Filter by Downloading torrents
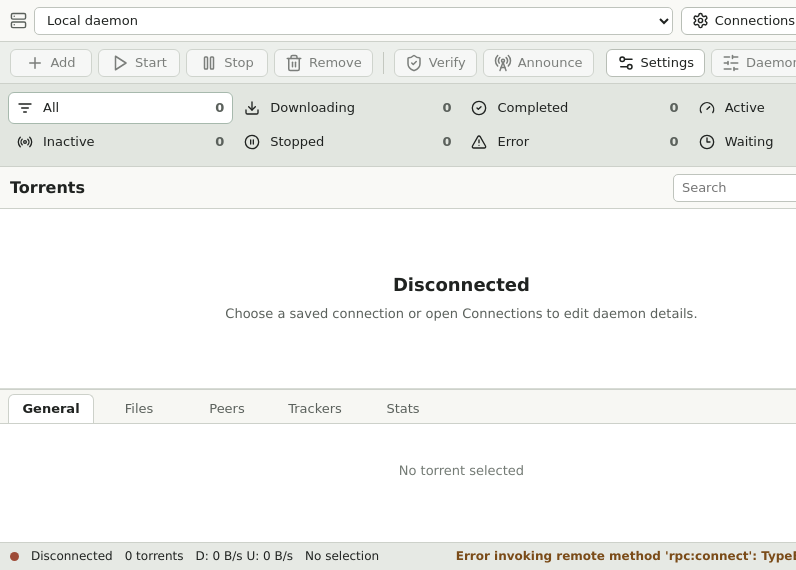The image size is (796, 570). pyautogui.click(x=348, y=108)
